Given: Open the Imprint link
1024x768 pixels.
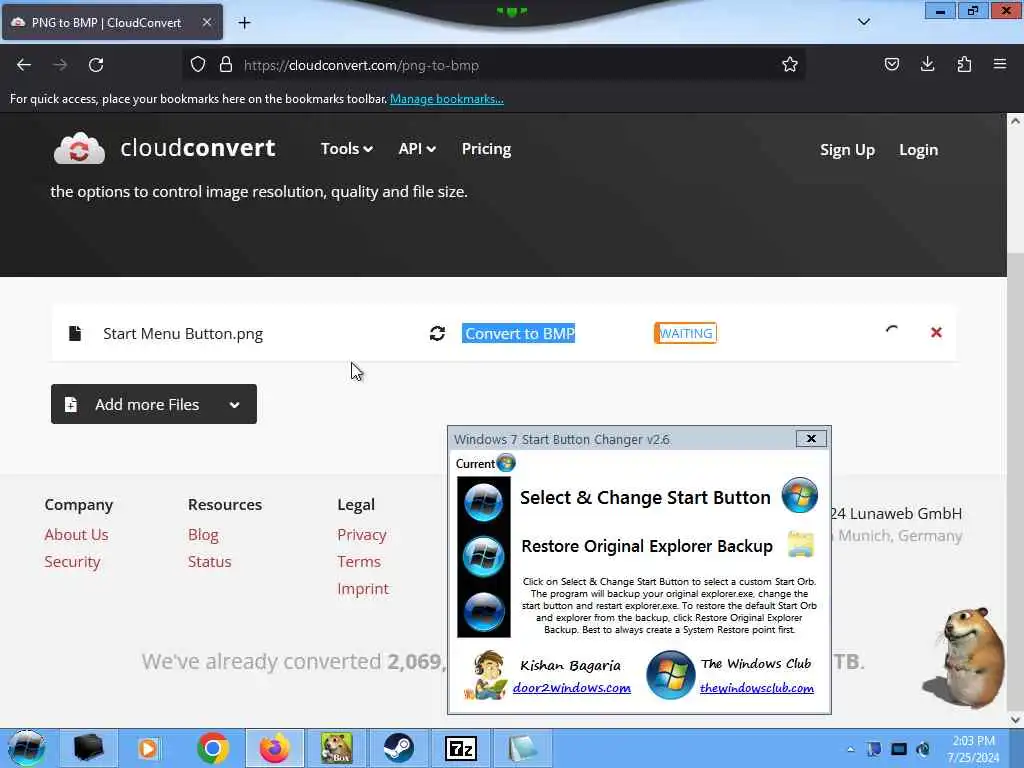Looking at the screenshot, I should [x=363, y=588].
